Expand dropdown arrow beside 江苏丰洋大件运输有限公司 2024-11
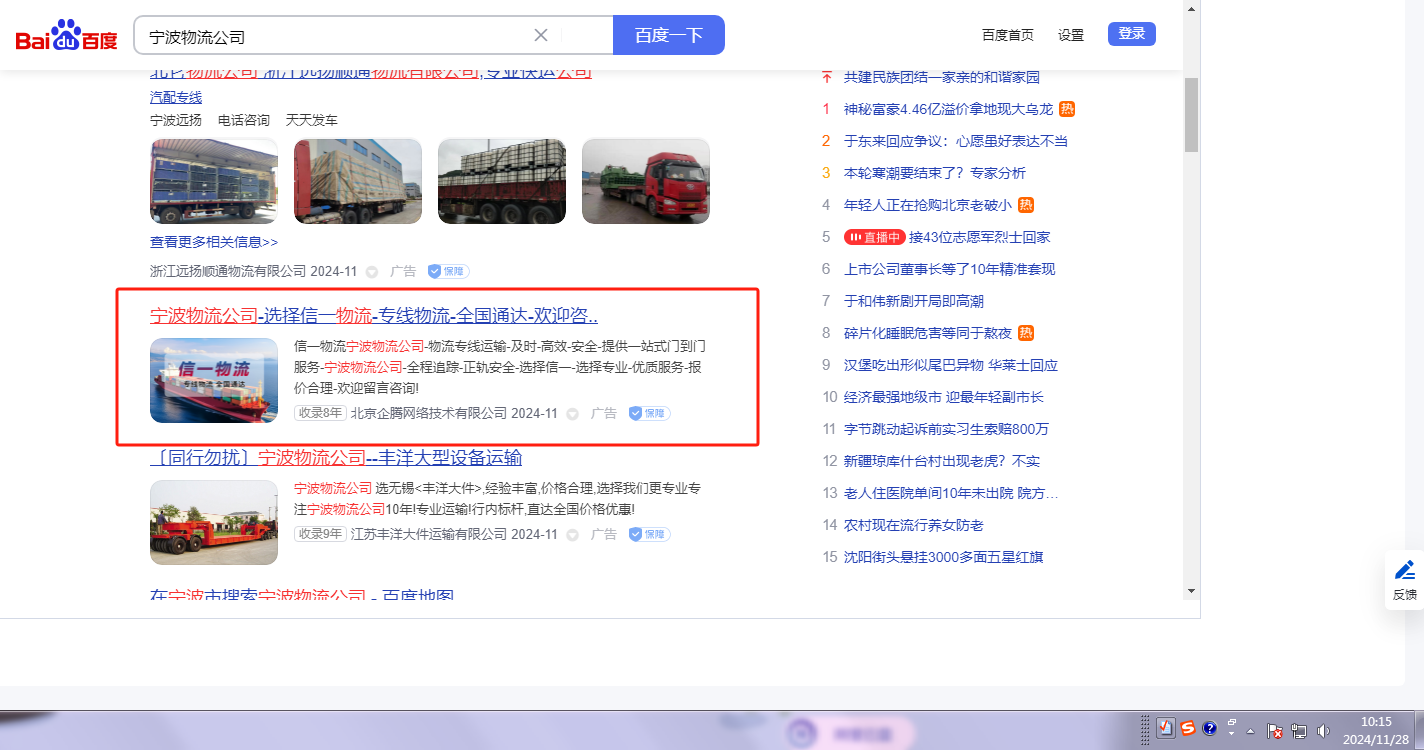The image size is (1424, 750). (573, 535)
